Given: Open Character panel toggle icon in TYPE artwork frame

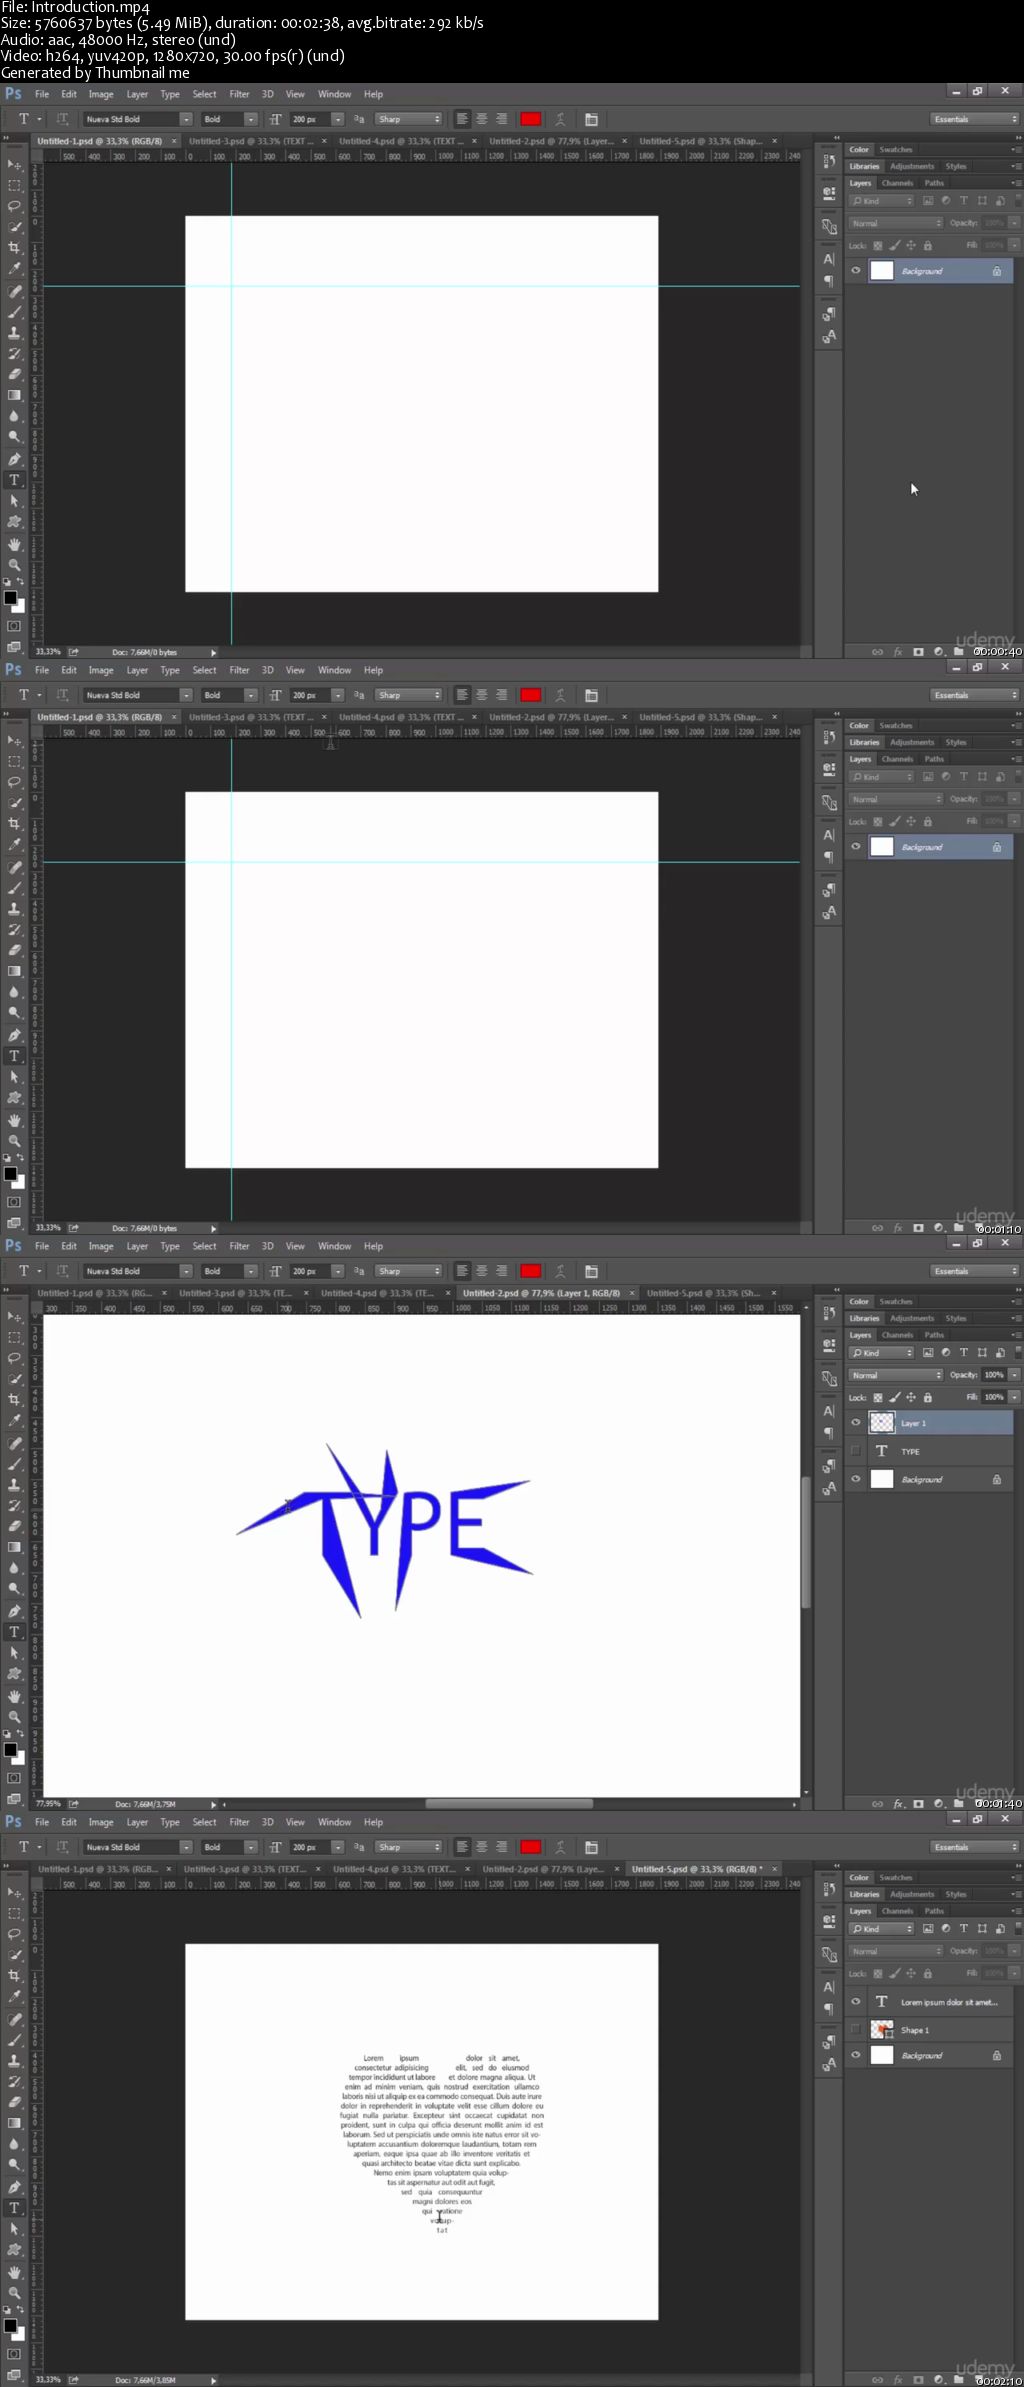Looking at the screenshot, I should click(x=591, y=1271).
